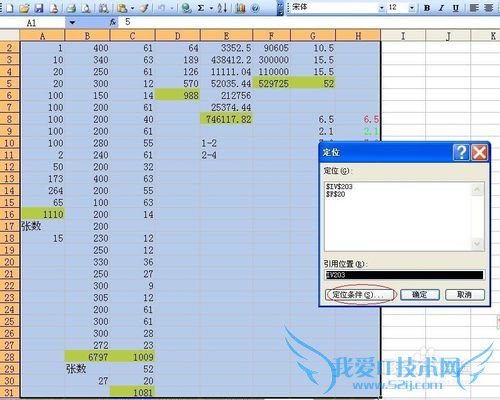Click the pink 6.5 cell in column H
The height and width of the screenshot is (400, 500).
coord(358,119)
